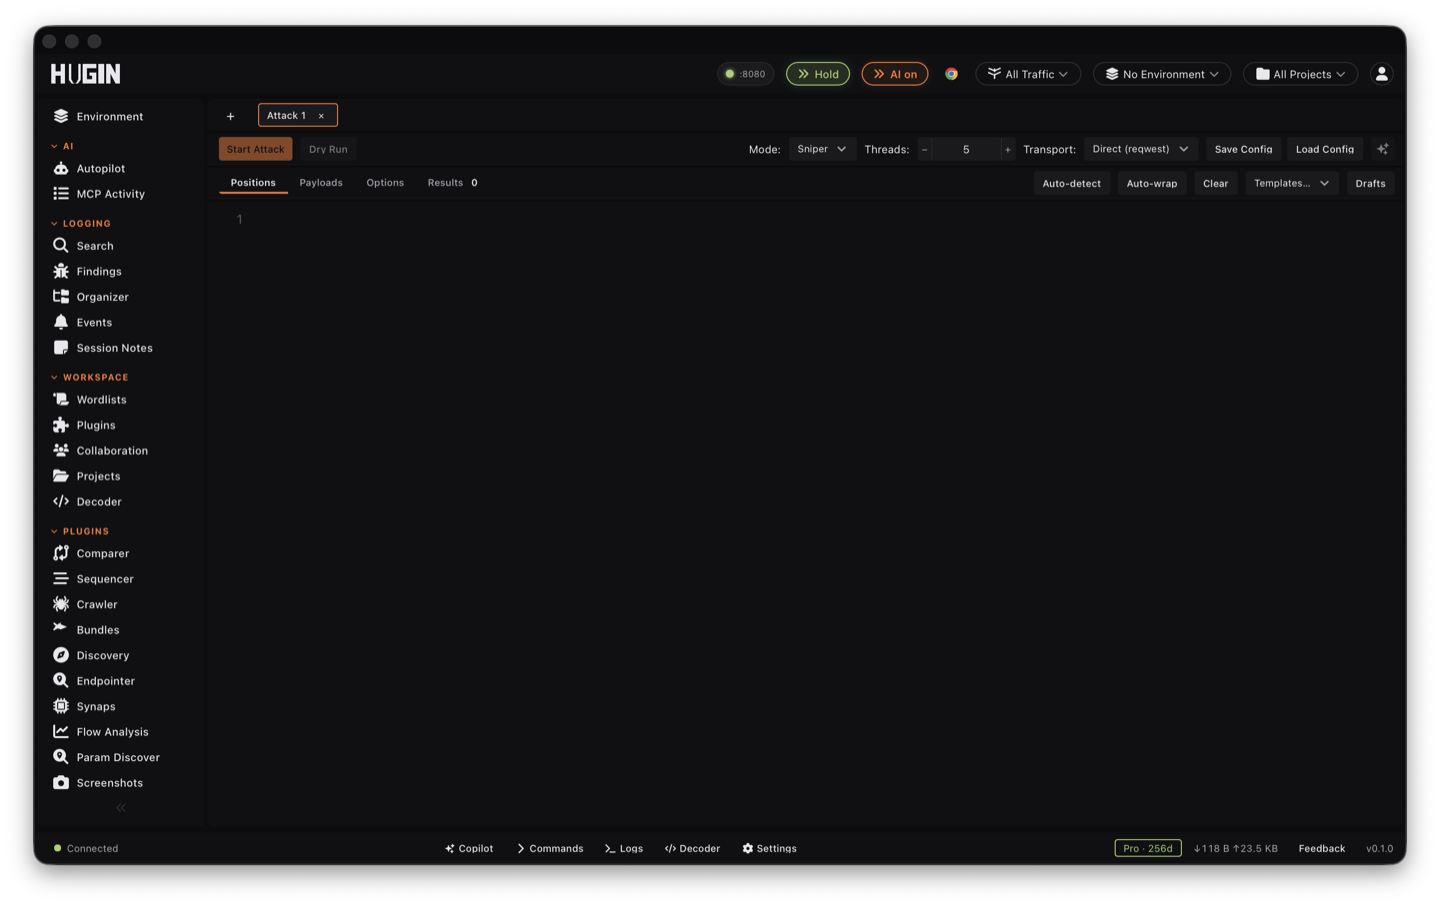Image resolution: width=1440 pixels, height=906 pixels.
Task: Open the Crawler spider icon
Action: click(x=61, y=604)
